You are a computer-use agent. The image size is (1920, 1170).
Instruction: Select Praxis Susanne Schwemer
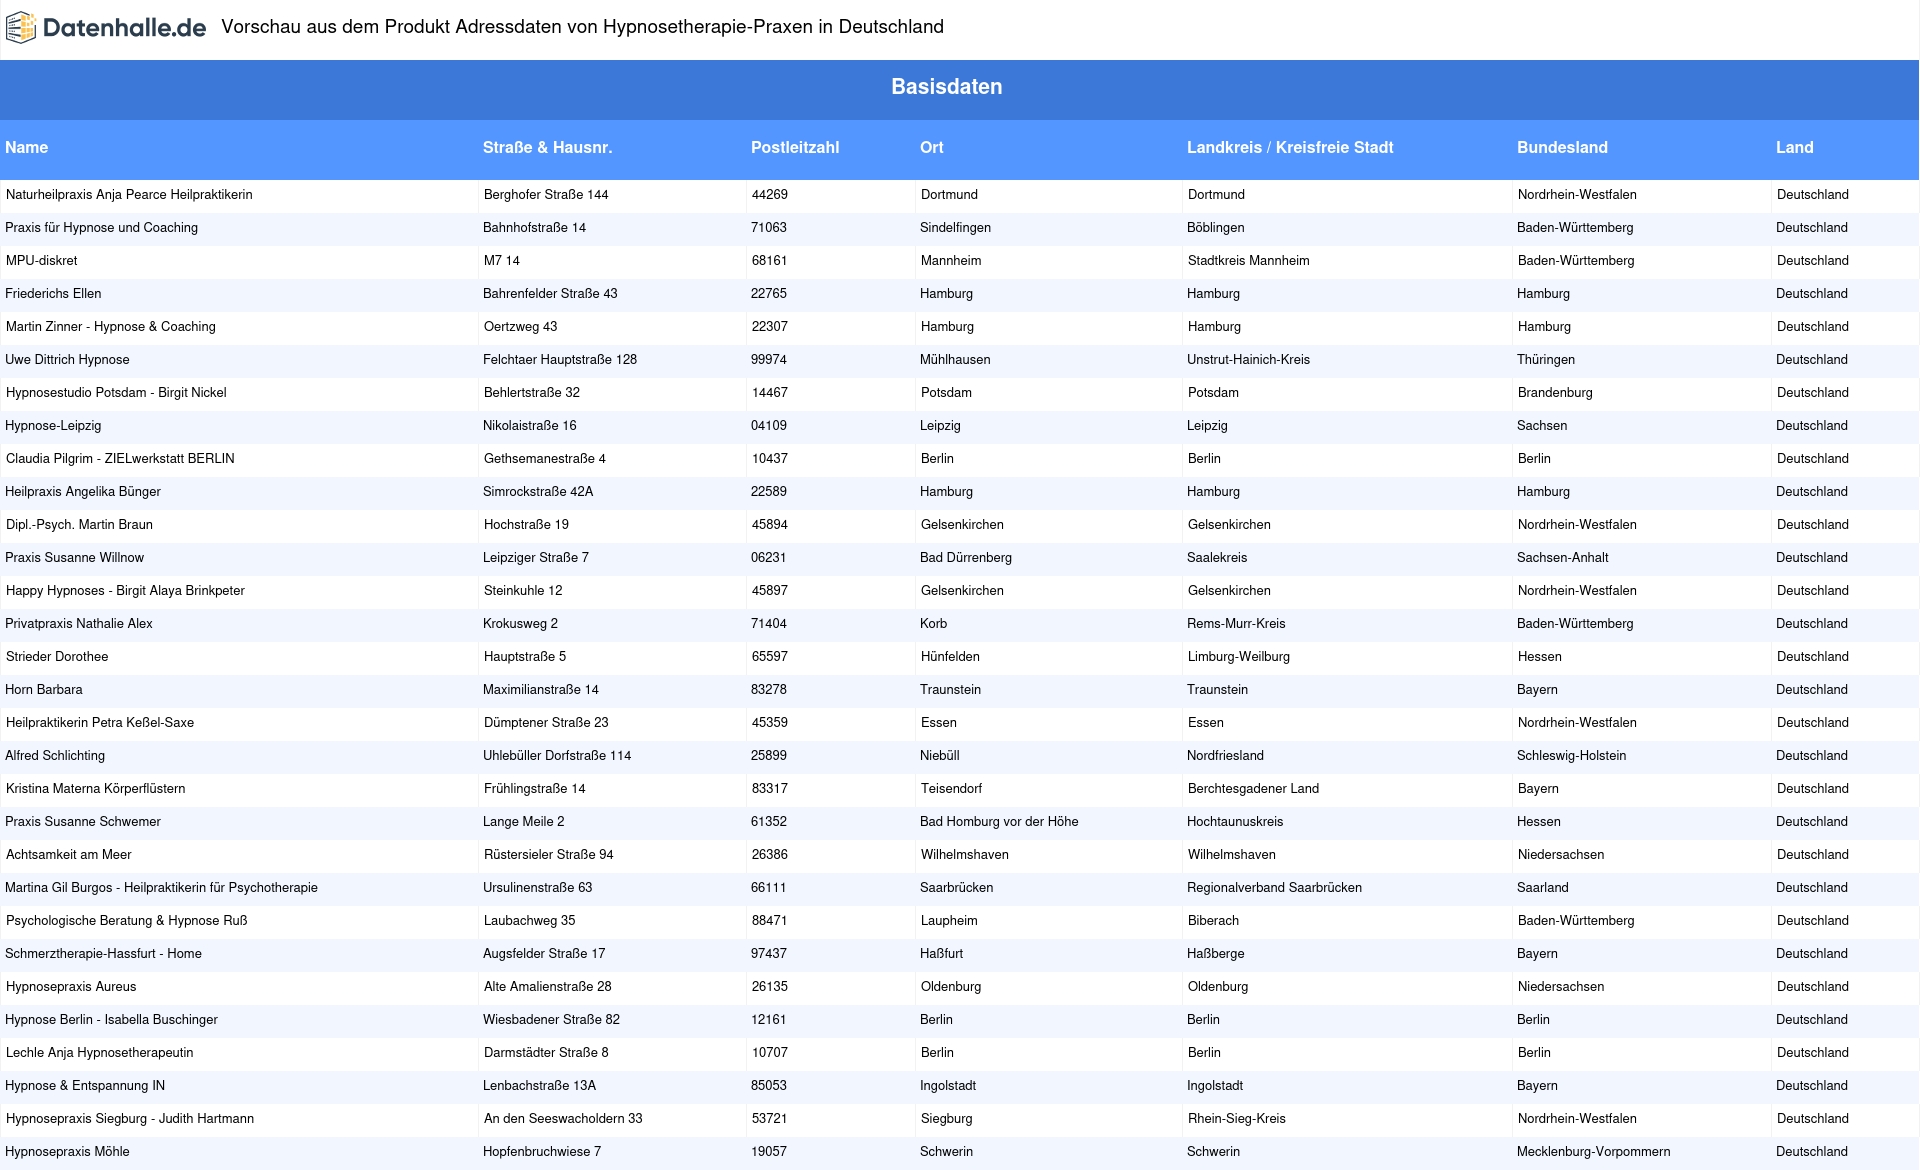83,822
